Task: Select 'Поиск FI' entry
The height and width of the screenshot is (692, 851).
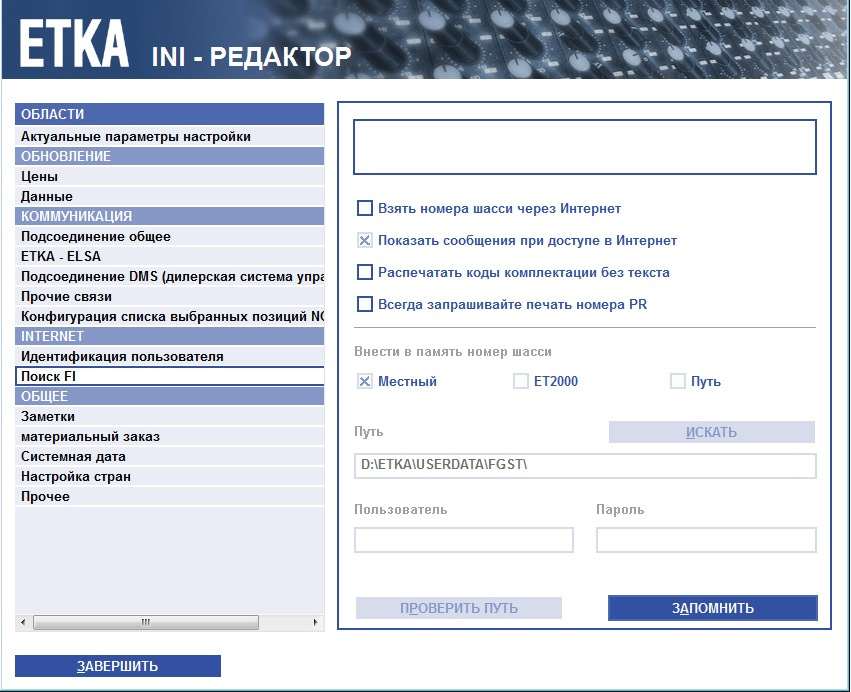Action: (x=169, y=376)
